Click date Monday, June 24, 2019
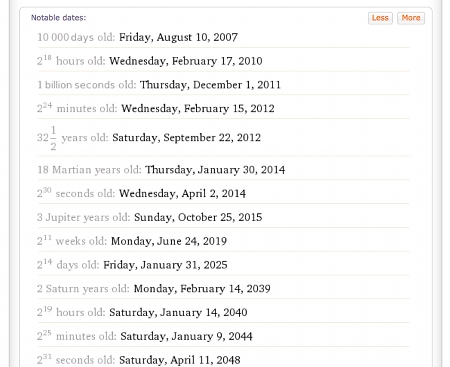The image size is (450, 367). click(169, 241)
